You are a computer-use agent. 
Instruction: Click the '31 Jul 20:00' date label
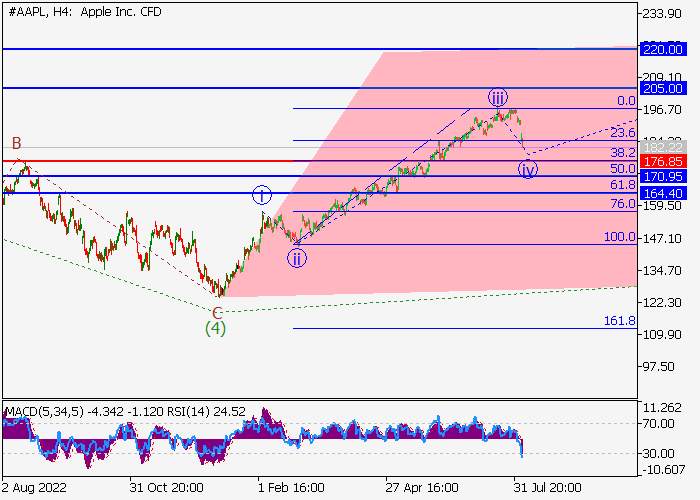click(x=547, y=488)
